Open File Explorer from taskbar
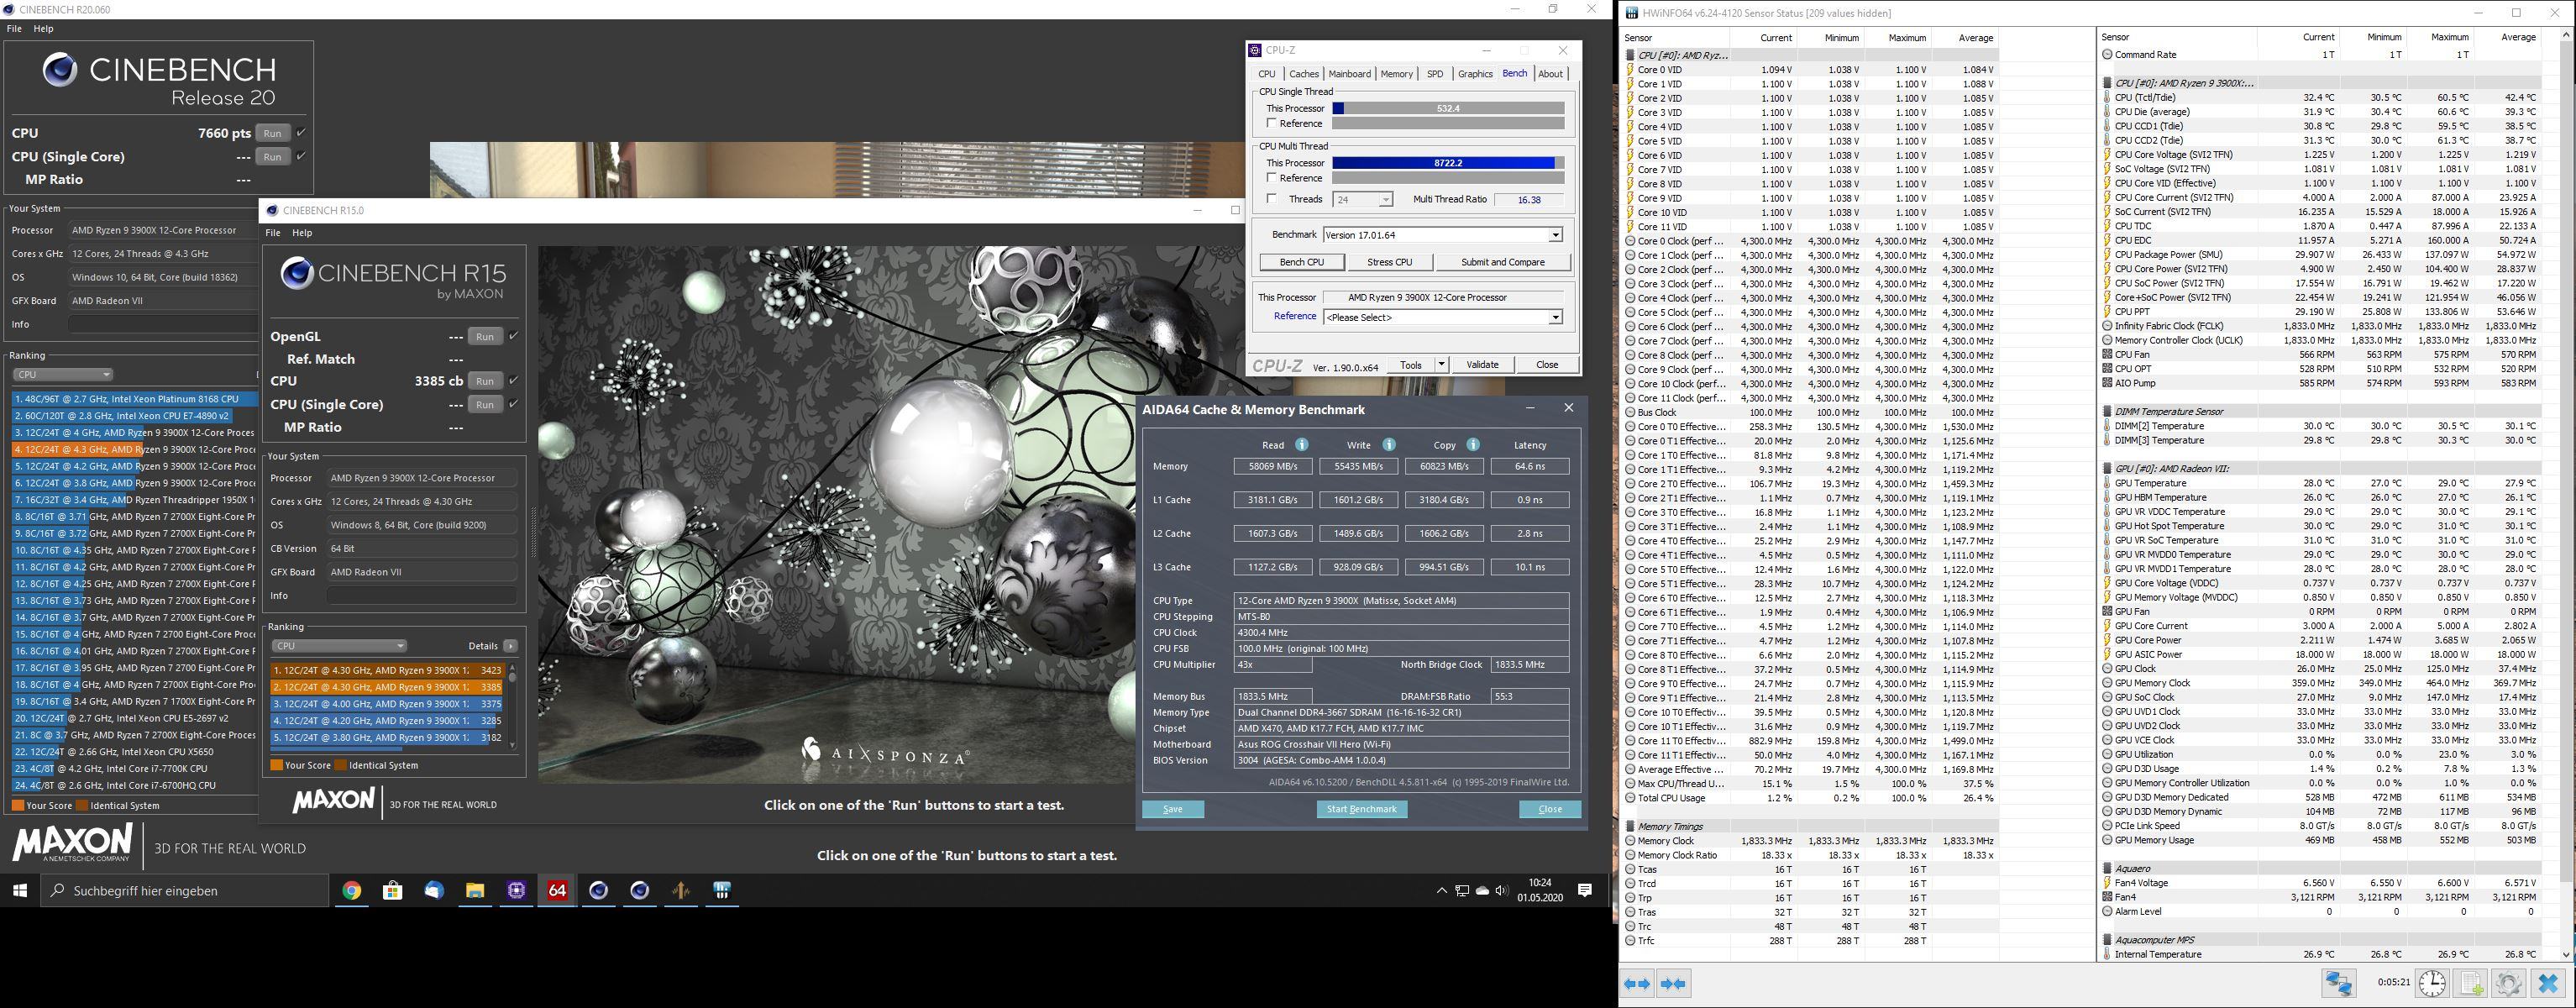 (x=475, y=890)
